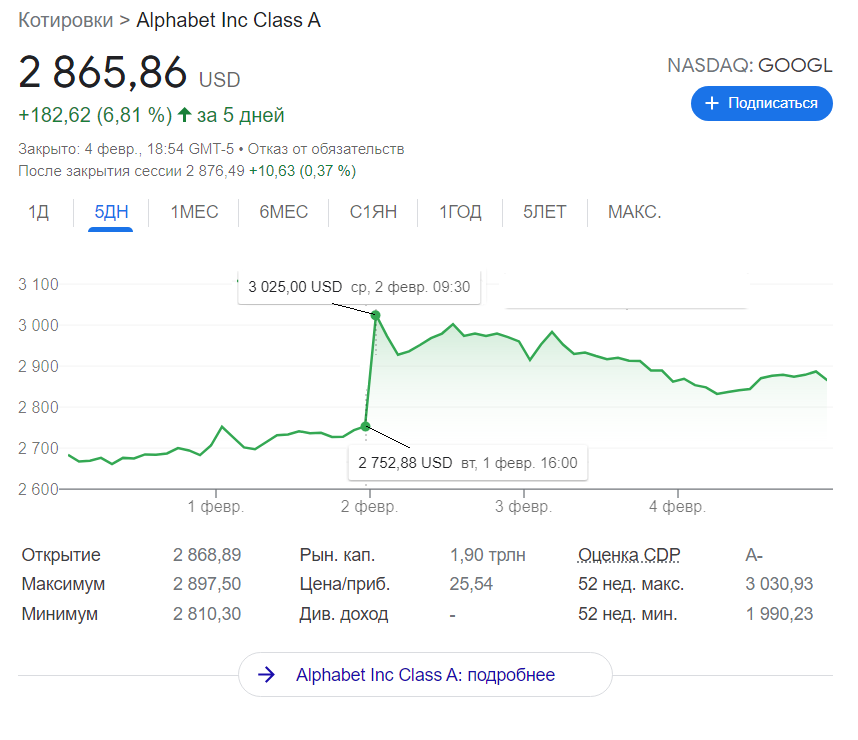Click the NASDAQ: GOOGL ticker text

pos(750,65)
